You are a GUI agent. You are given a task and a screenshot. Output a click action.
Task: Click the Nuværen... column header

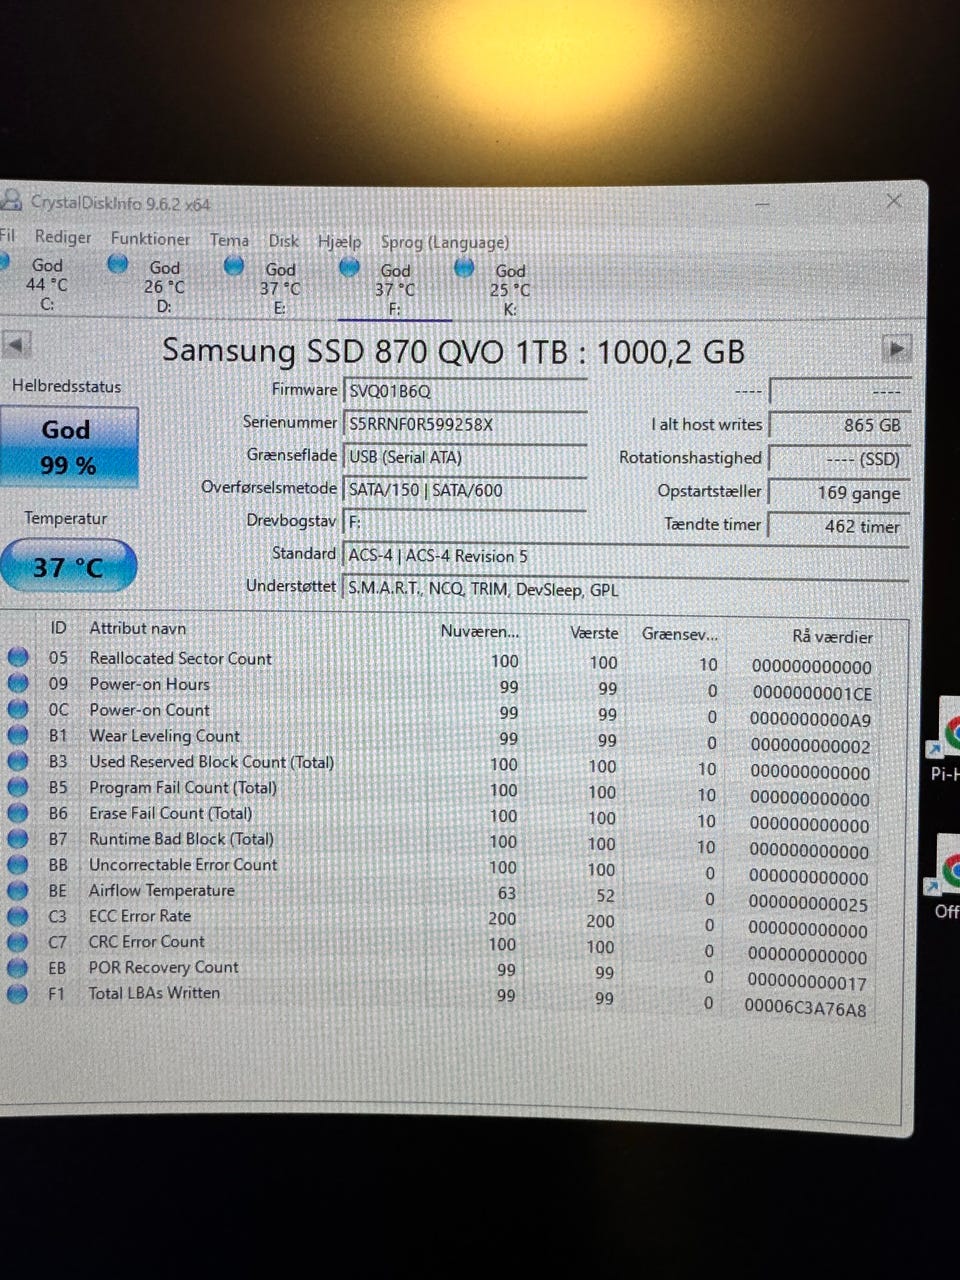click(480, 631)
